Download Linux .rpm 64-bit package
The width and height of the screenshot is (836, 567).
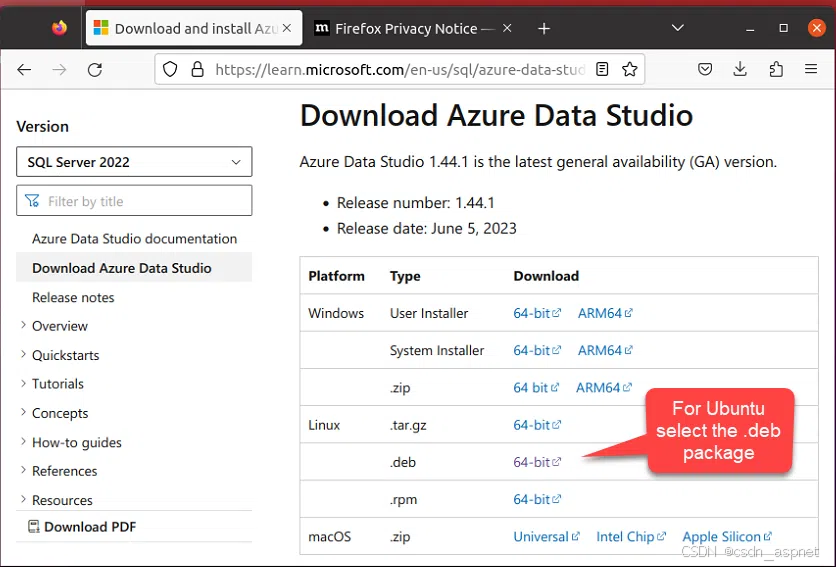[537, 499]
